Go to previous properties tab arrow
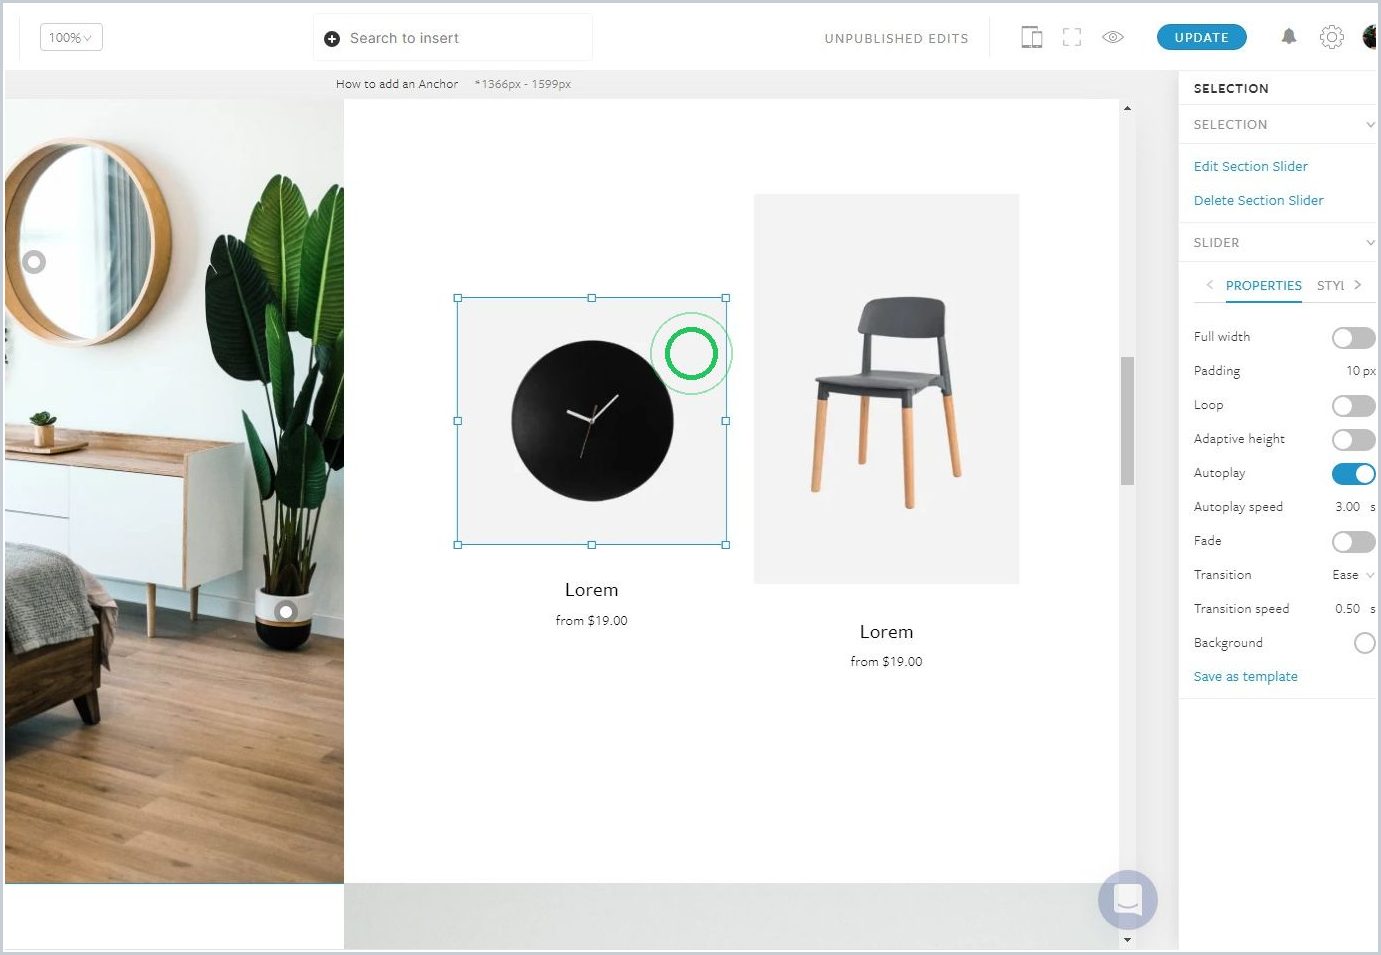 coord(1209,285)
